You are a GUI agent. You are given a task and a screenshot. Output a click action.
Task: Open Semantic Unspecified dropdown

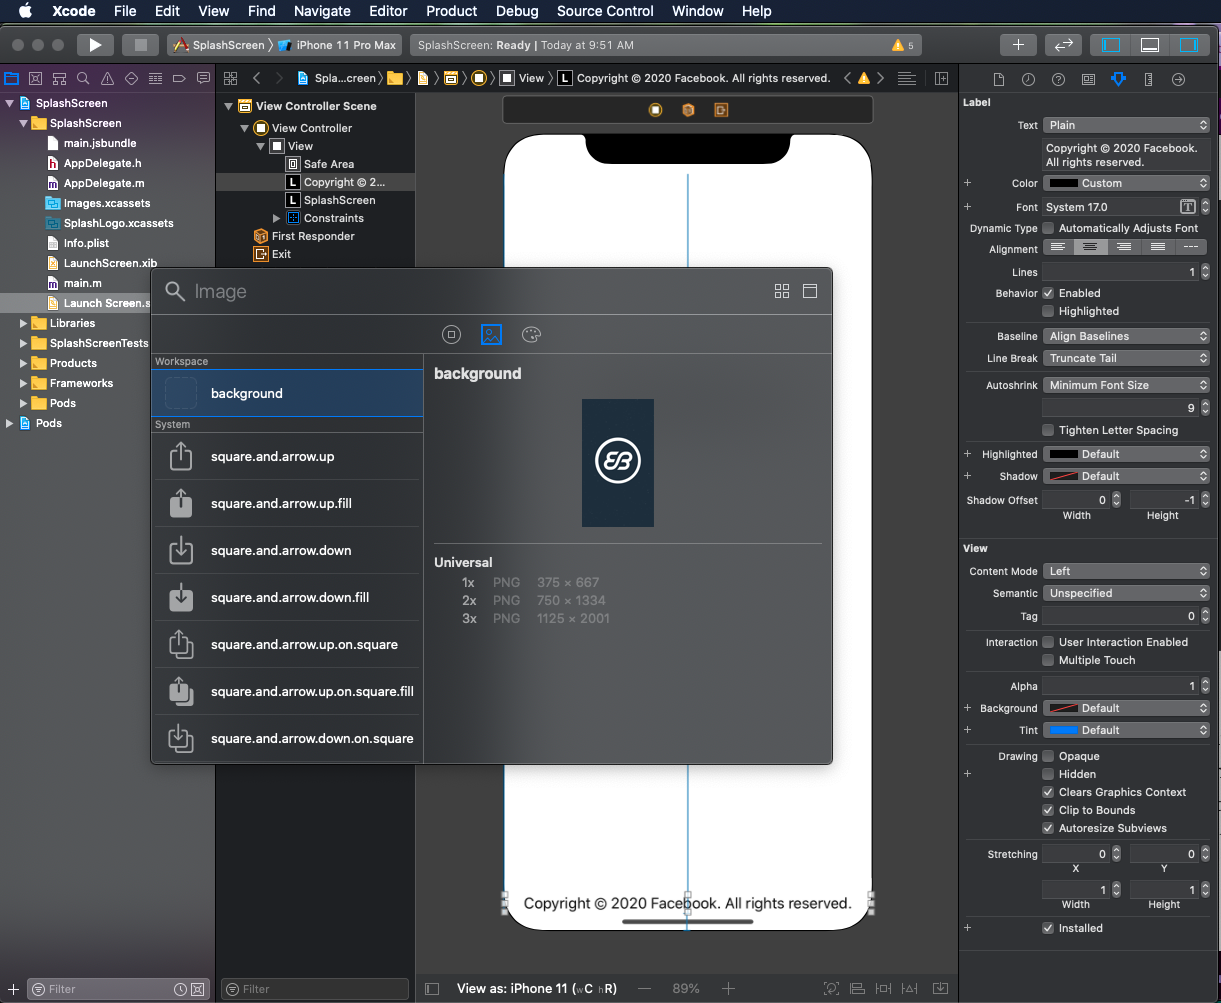tap(1126, 593)
